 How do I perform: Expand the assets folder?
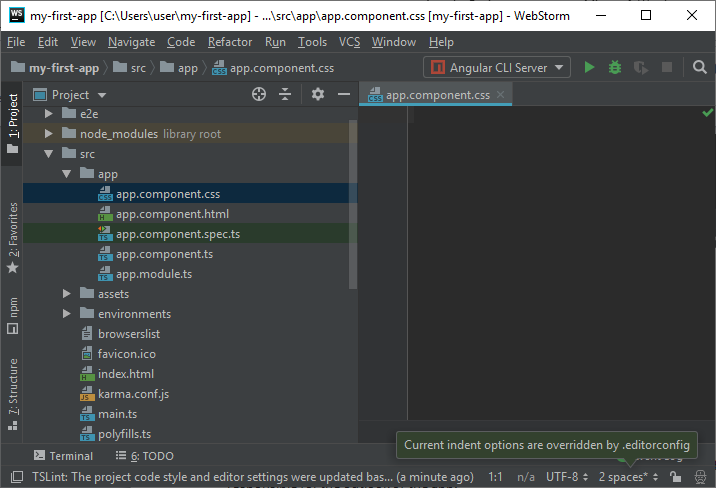click(67, 294)
